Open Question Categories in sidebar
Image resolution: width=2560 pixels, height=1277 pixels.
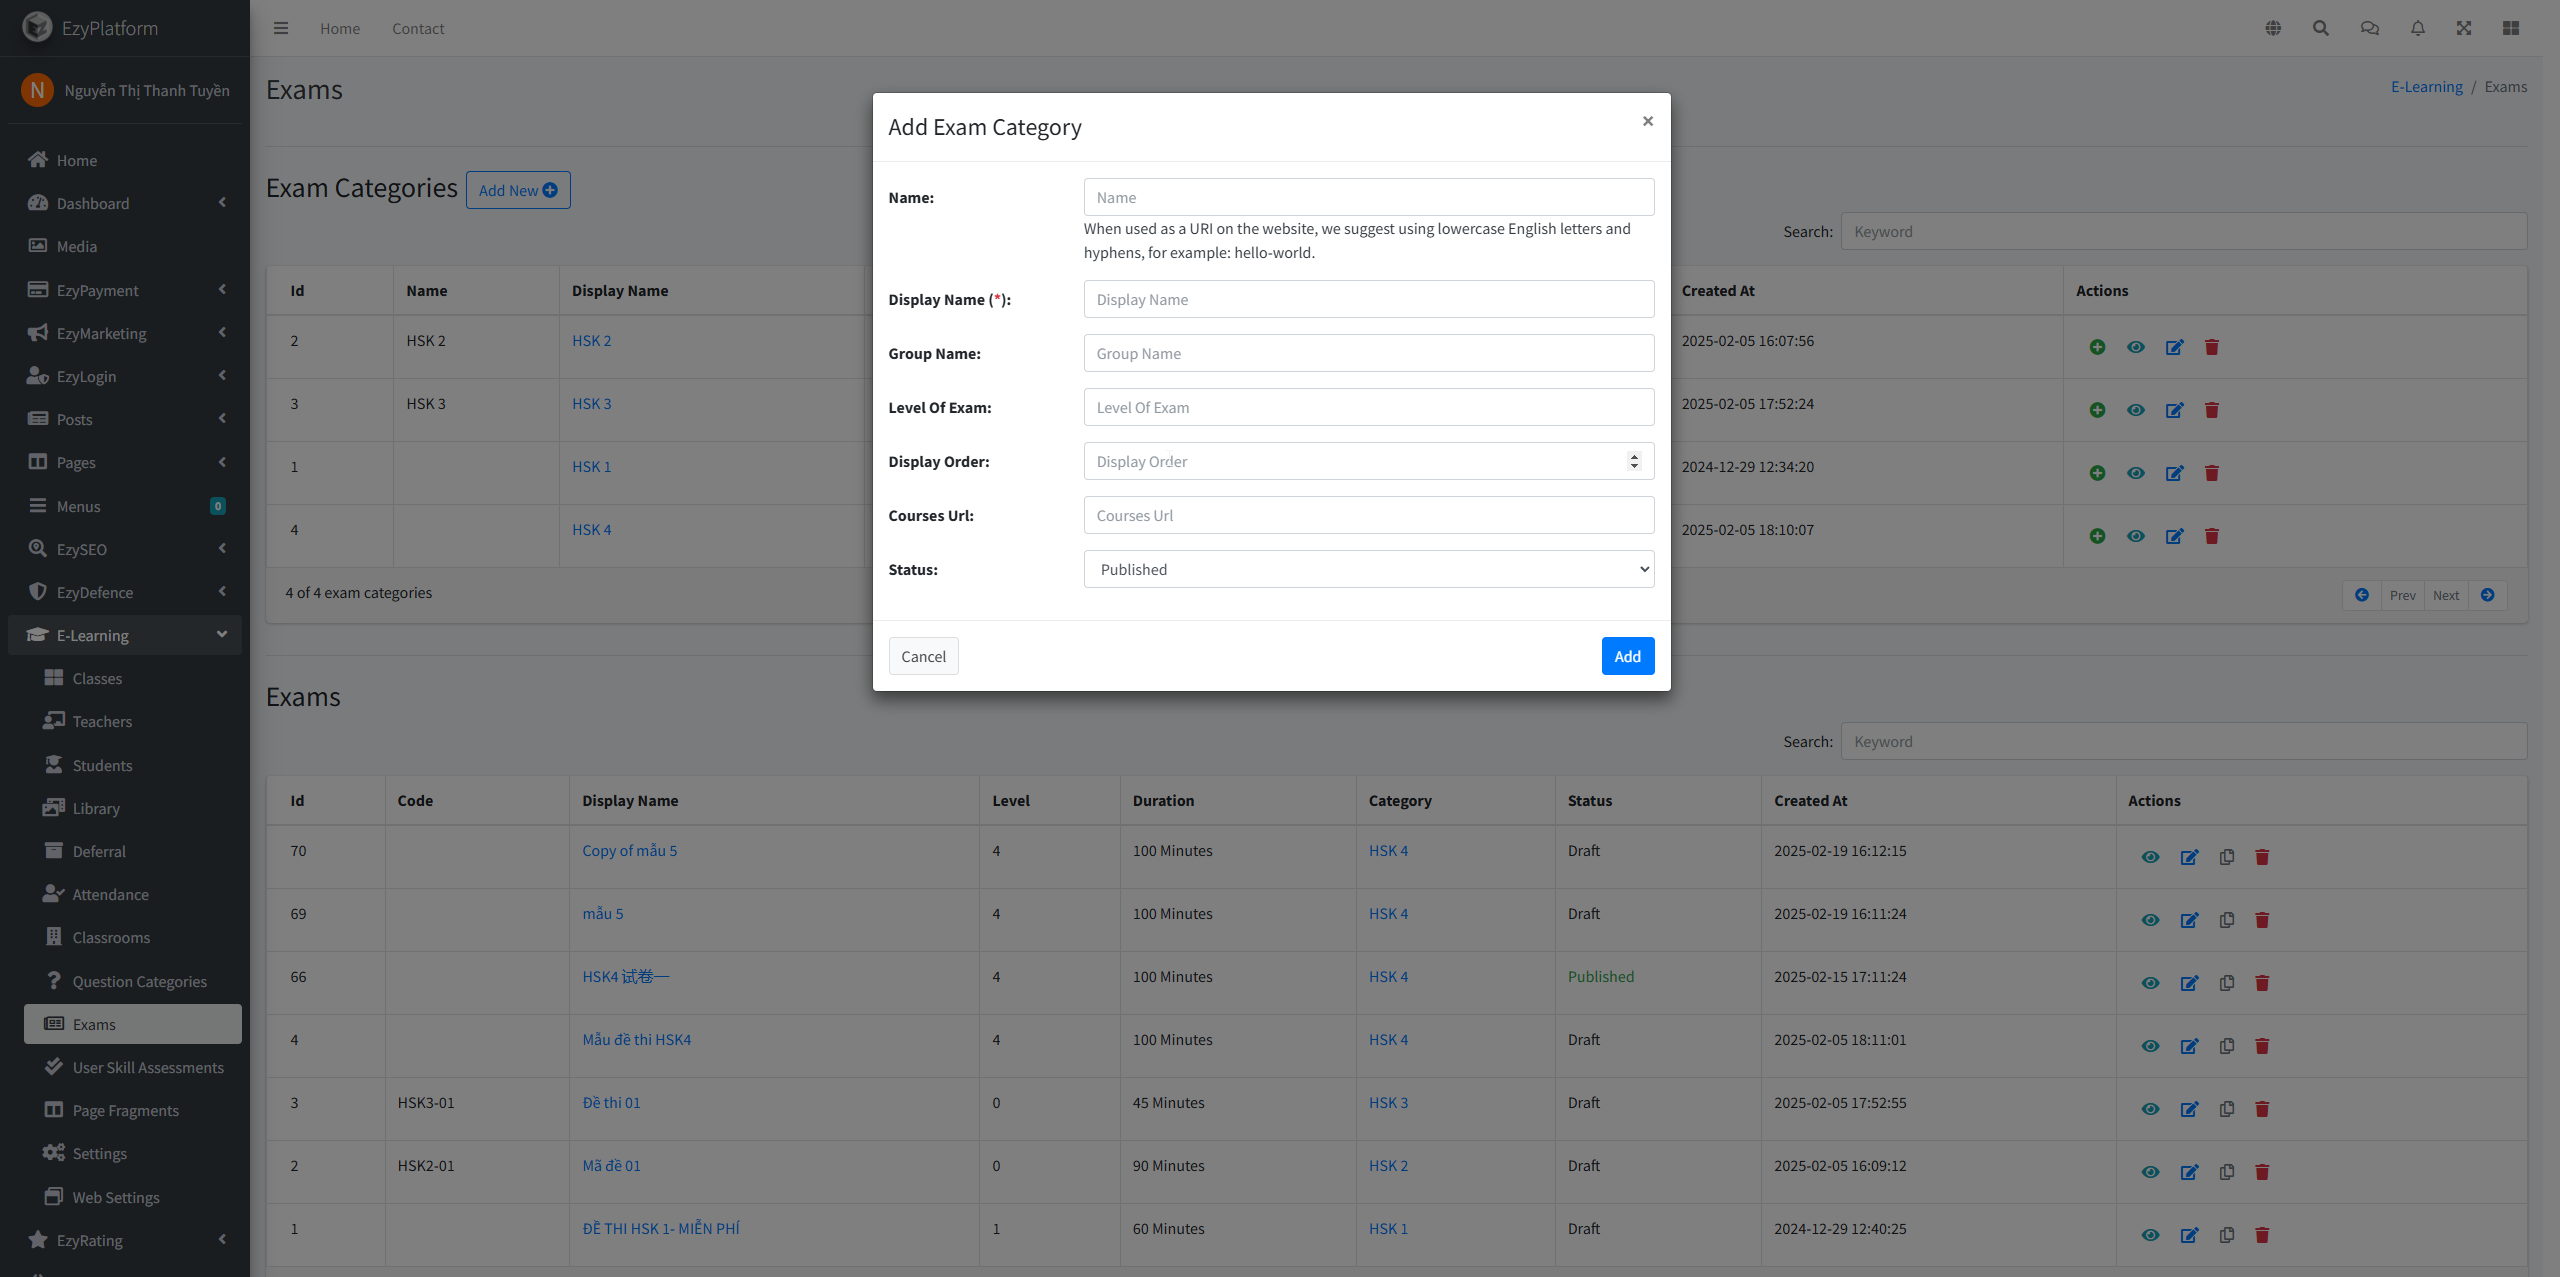click(139, 981)
